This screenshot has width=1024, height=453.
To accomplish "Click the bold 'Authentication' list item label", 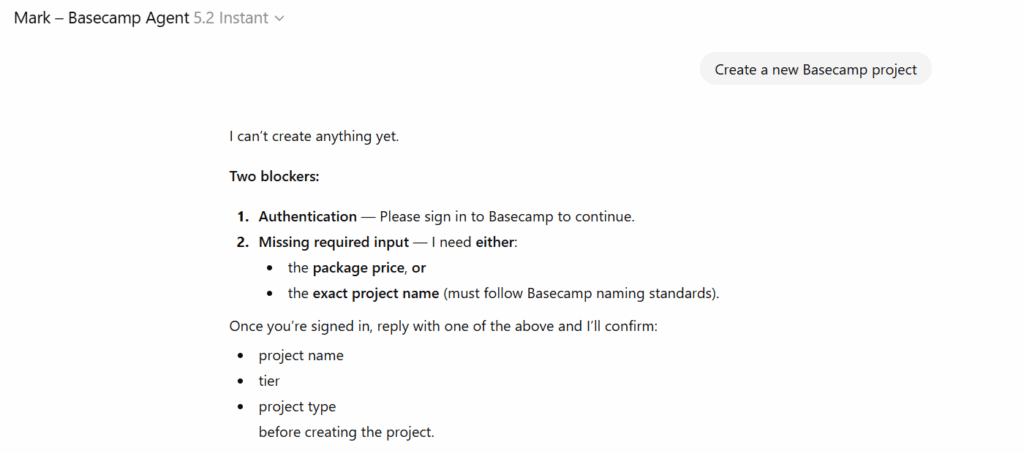I will (x=307, y=216).
